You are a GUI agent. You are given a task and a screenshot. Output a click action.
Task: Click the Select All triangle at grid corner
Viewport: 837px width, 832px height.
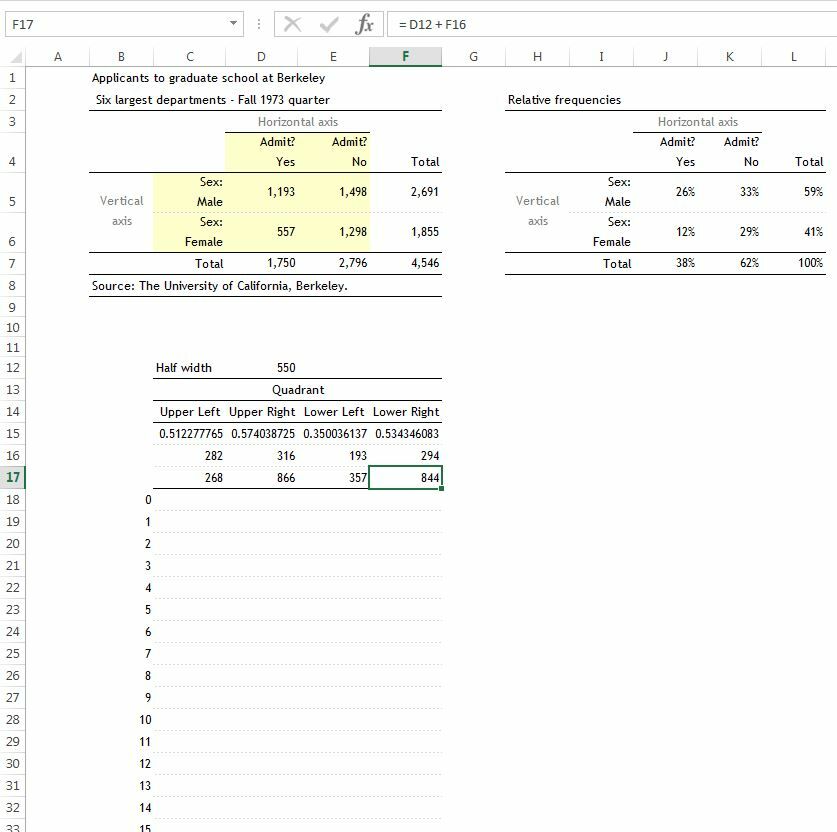pyautogui.click(x=16, y=56)
